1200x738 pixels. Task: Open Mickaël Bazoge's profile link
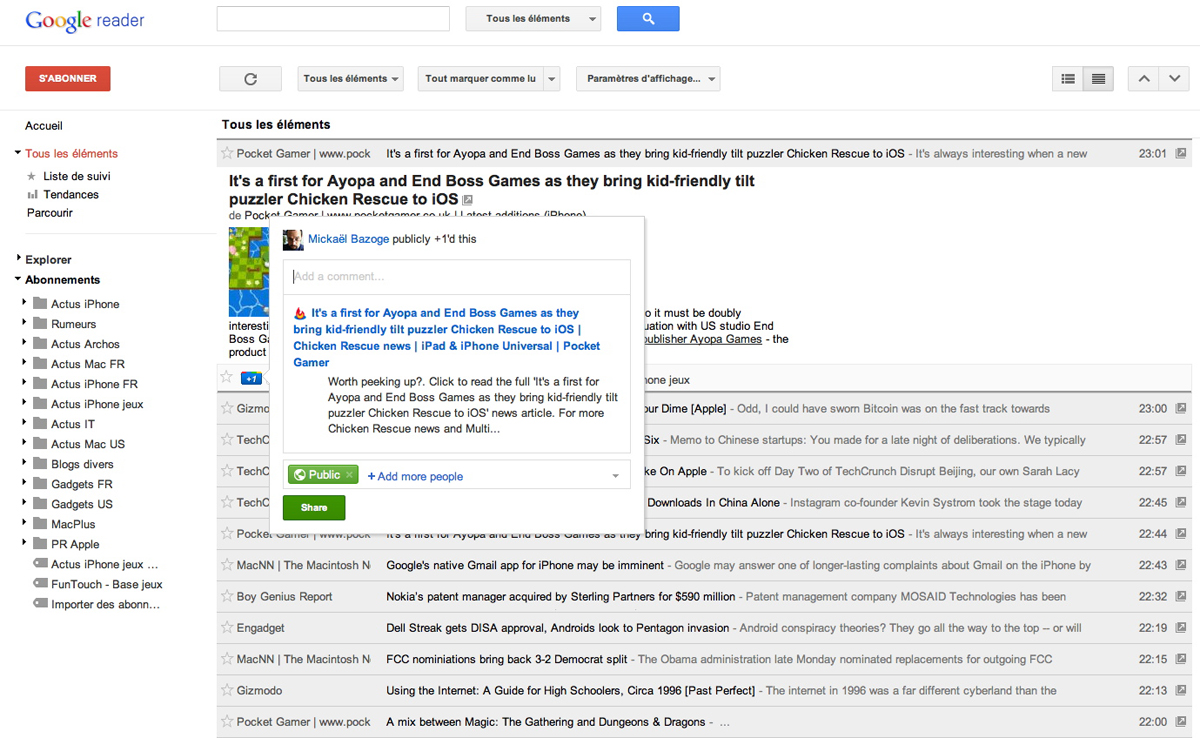[x=348, y=239]
